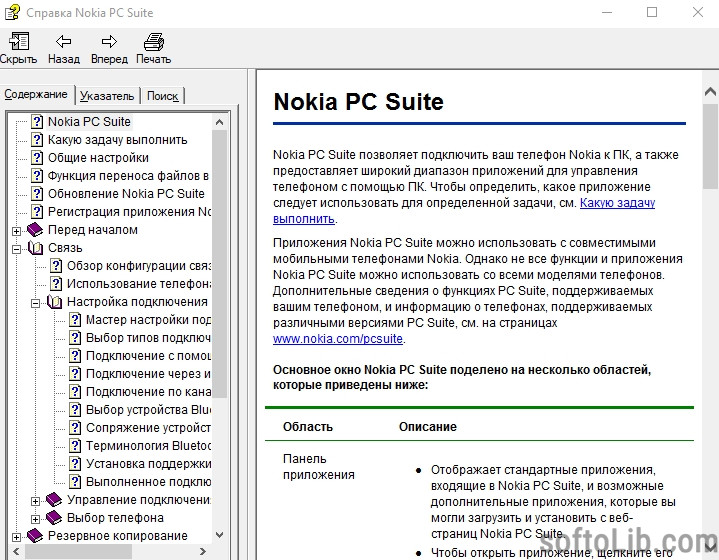719x560 pixels.
Task: Select Установка поддержки topic in tree
Action: click(149, 464)
